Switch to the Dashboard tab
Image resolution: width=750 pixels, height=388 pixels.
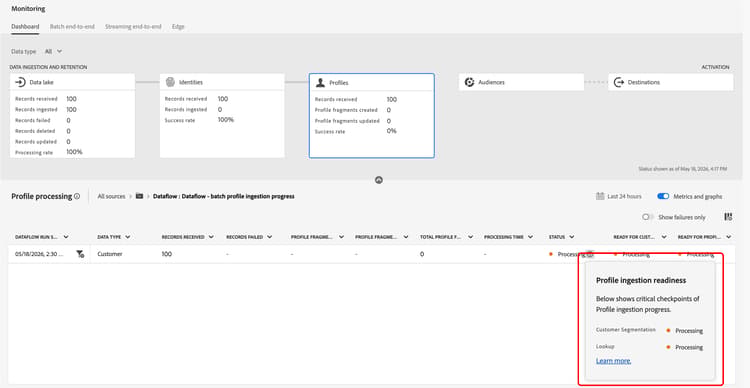(x=25, y=27)
